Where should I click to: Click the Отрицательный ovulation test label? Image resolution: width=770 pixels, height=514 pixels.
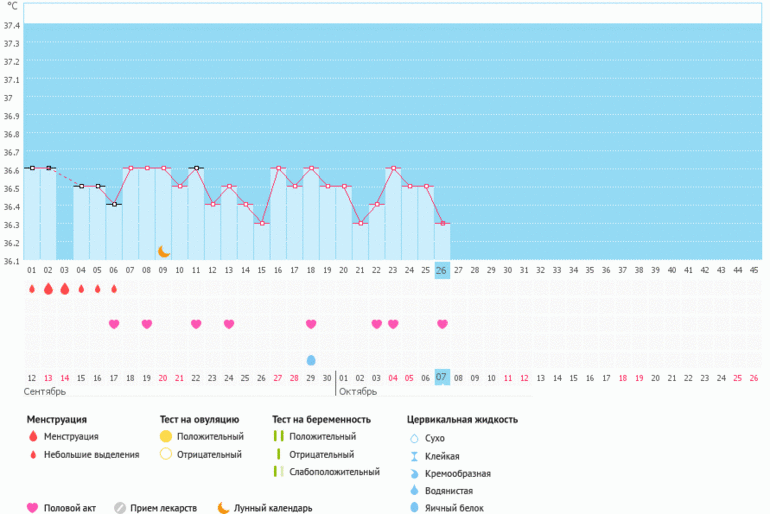[x=209, y=455]
